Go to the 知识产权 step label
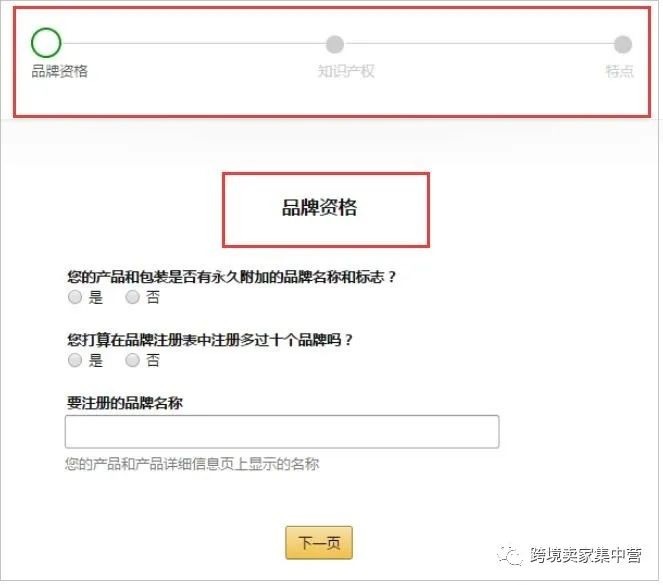 pos(346,71)
